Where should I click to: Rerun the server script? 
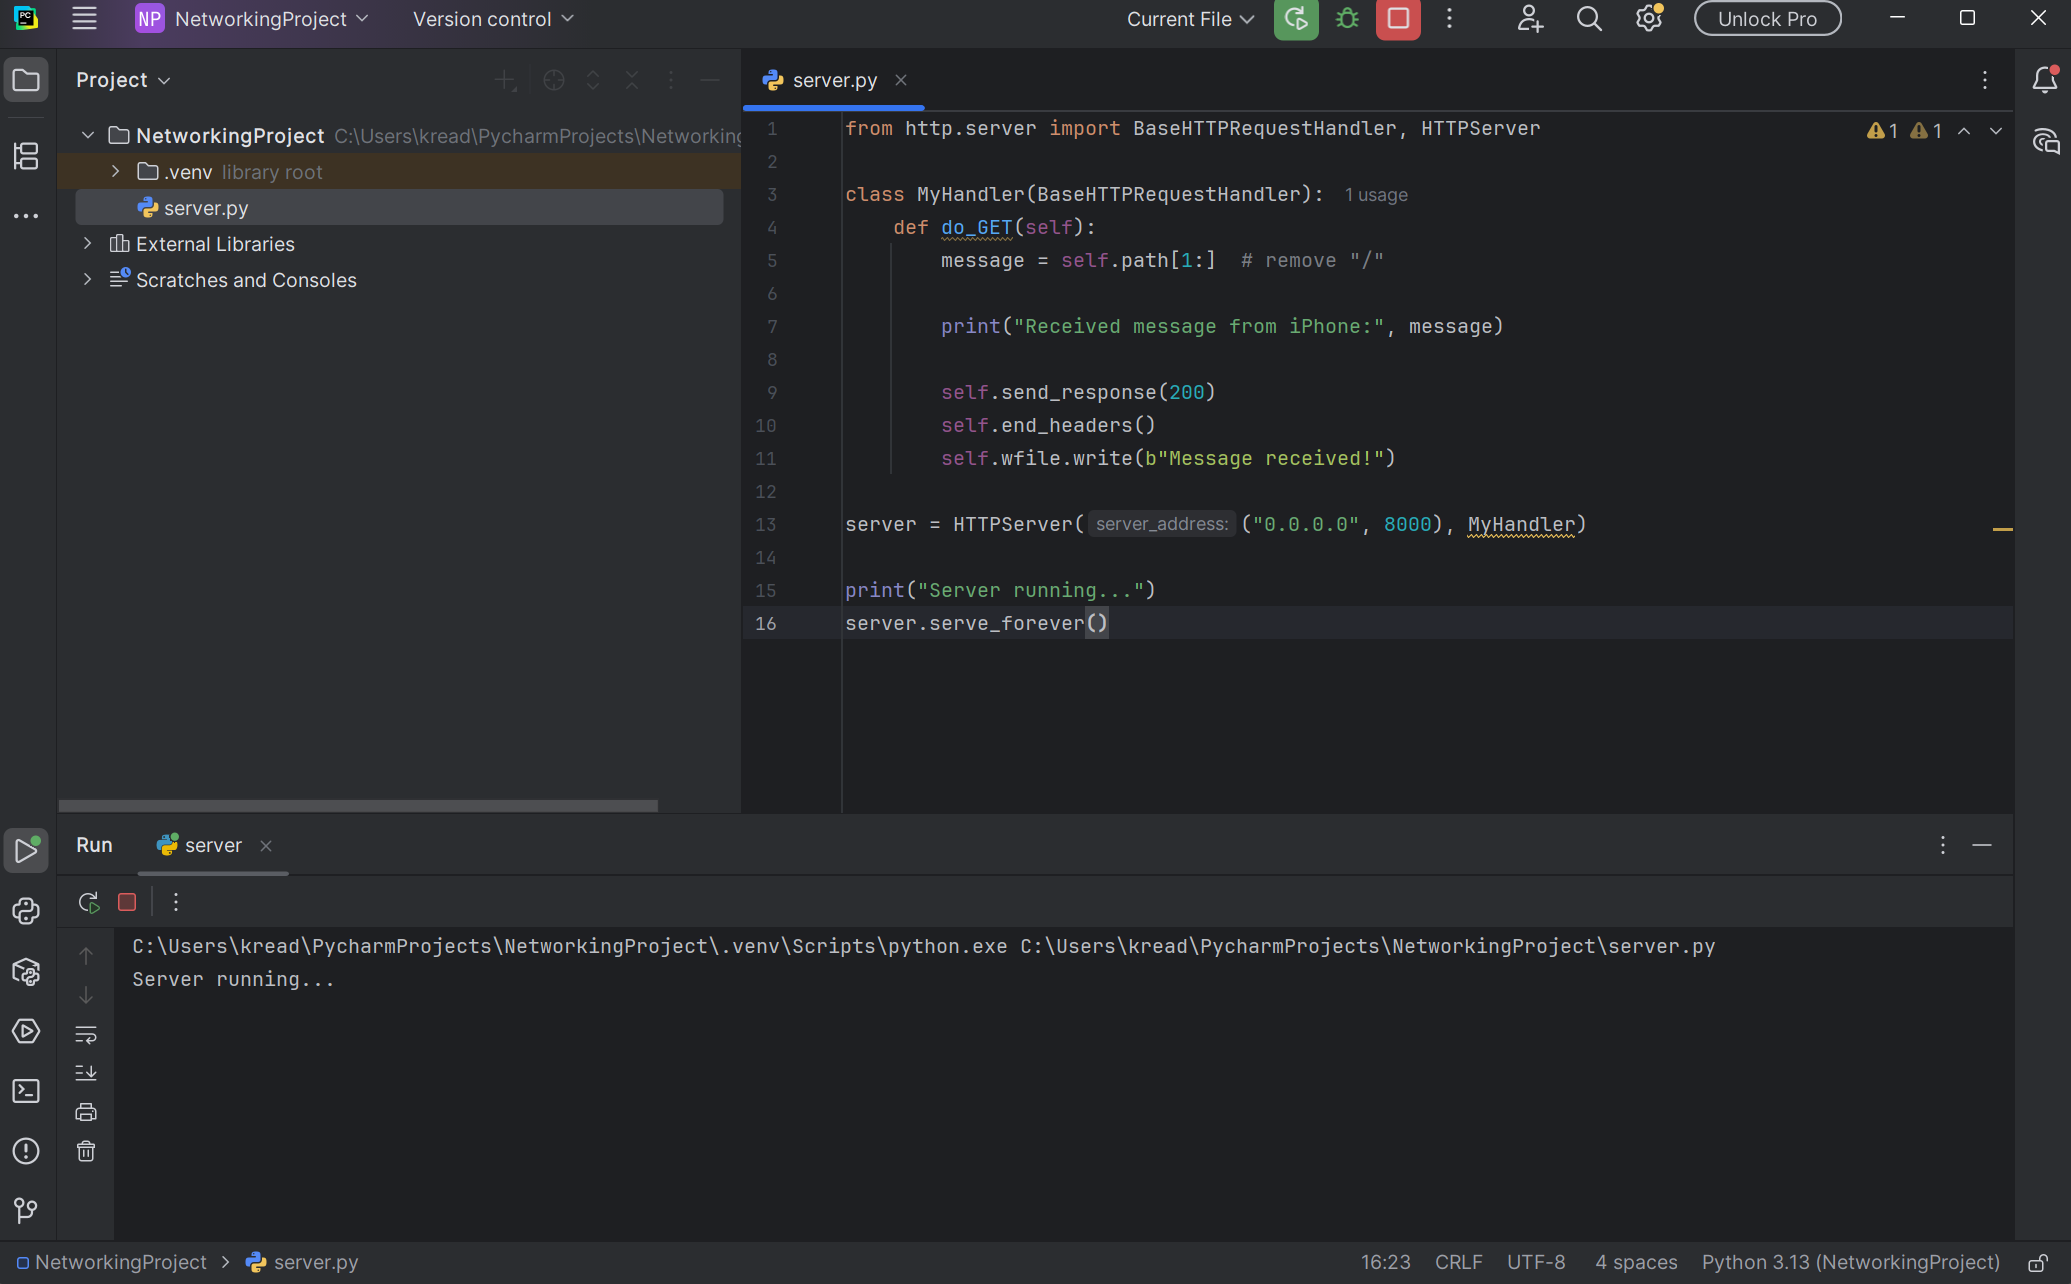(88, 901)
